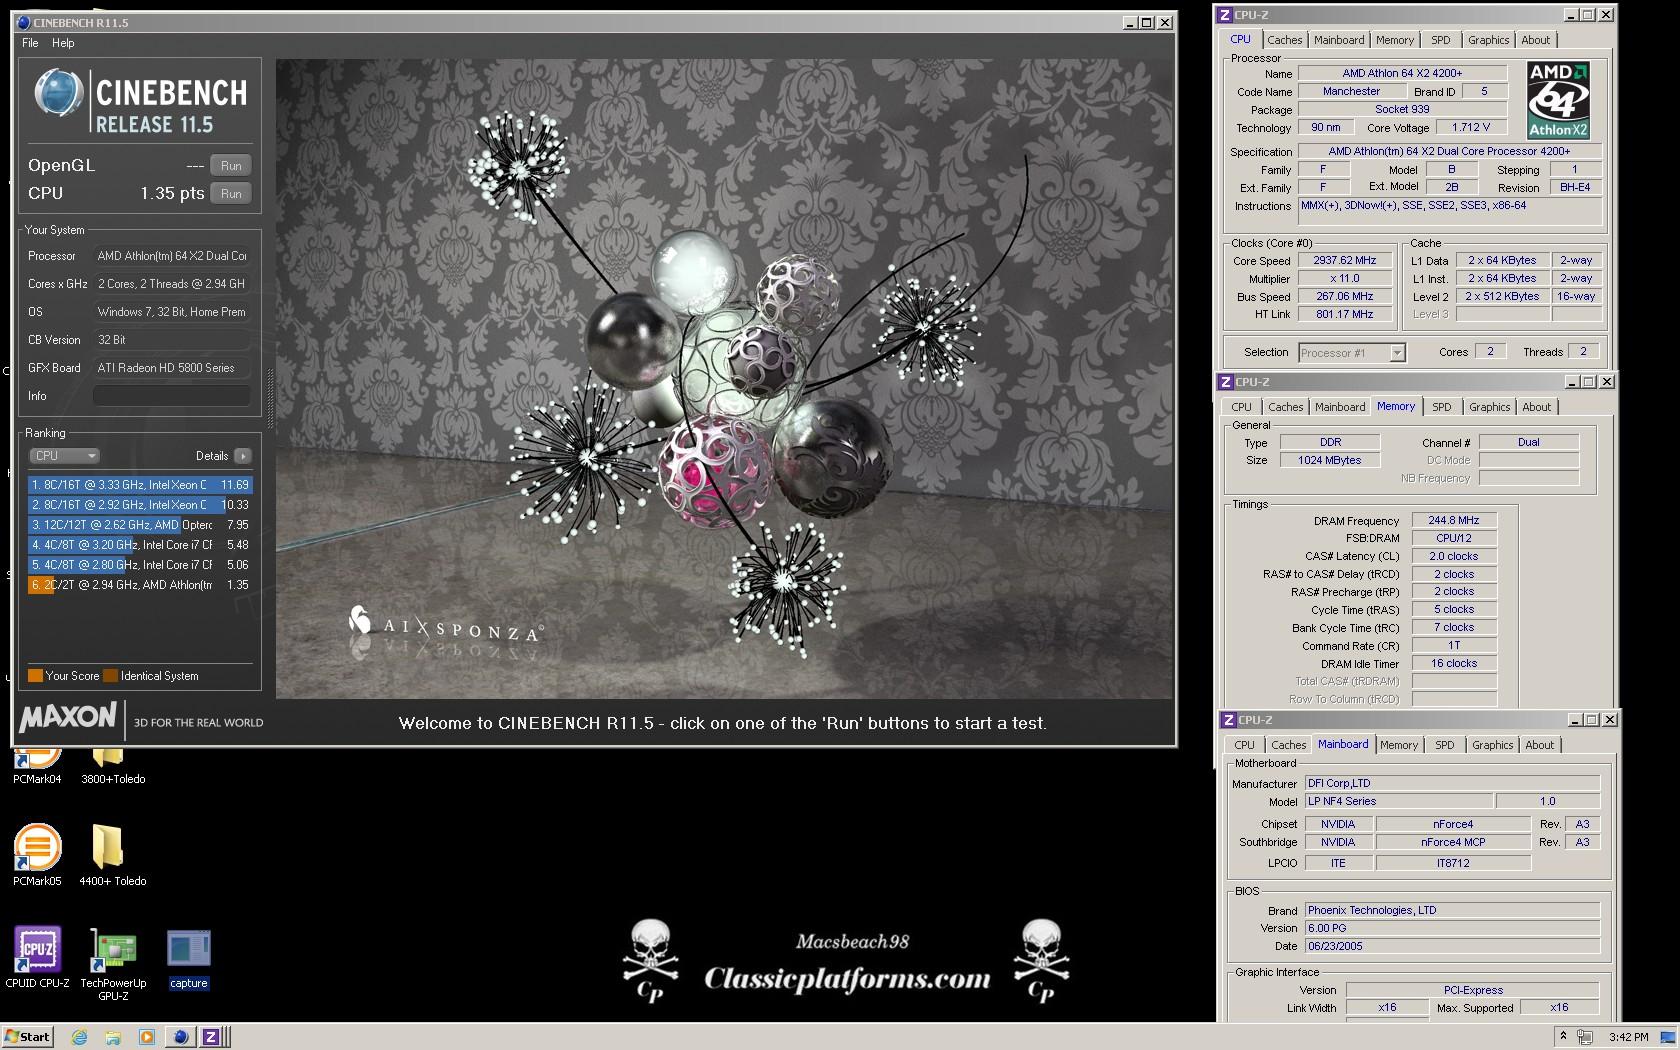Select ranking row 4C/8T @ 2.80 GHz Core i7

tap(140, 565)
